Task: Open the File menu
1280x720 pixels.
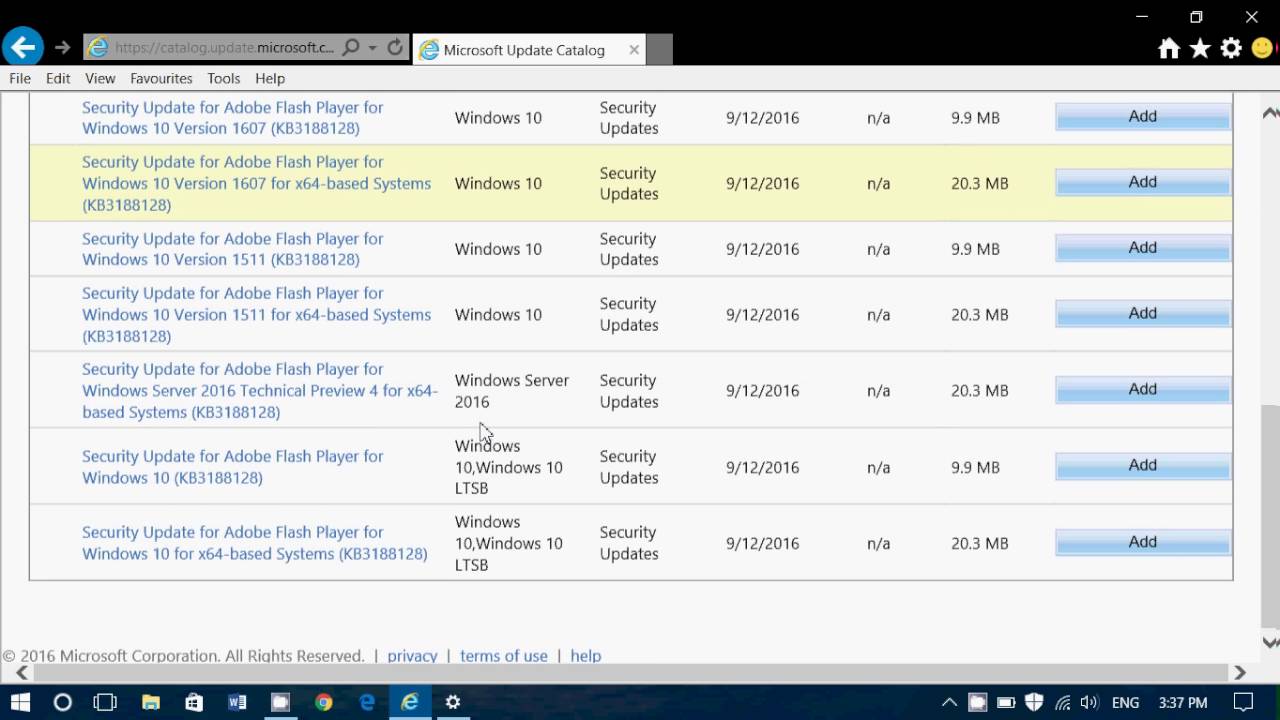Action: pos(20,78)
